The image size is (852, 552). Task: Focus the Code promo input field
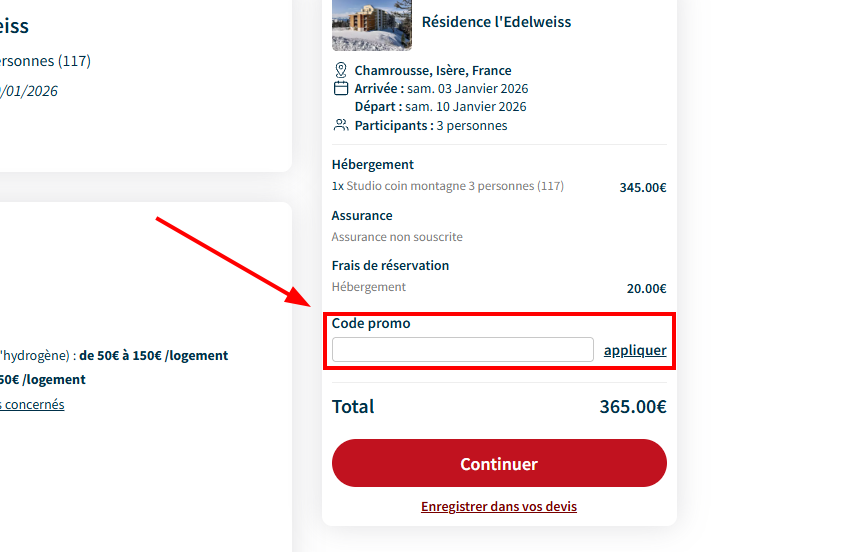[x=463, y=350]
